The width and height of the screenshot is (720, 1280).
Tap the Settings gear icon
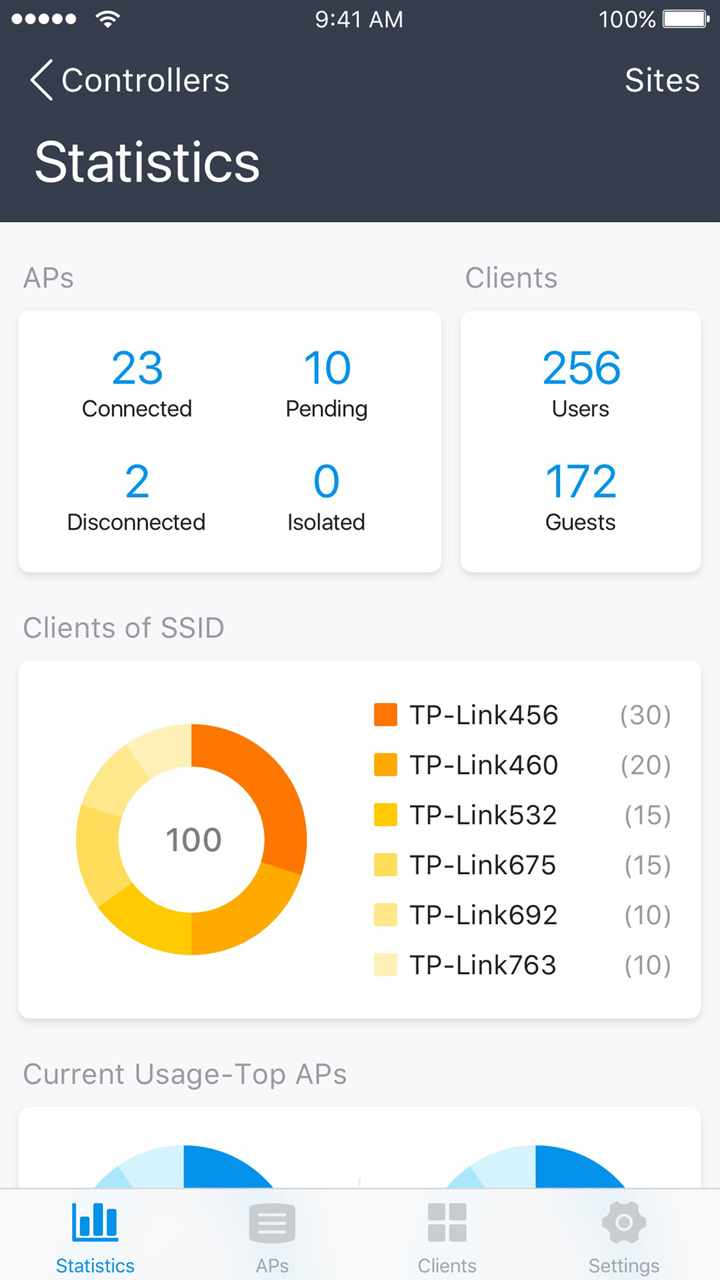click(x=624, y=1222)
